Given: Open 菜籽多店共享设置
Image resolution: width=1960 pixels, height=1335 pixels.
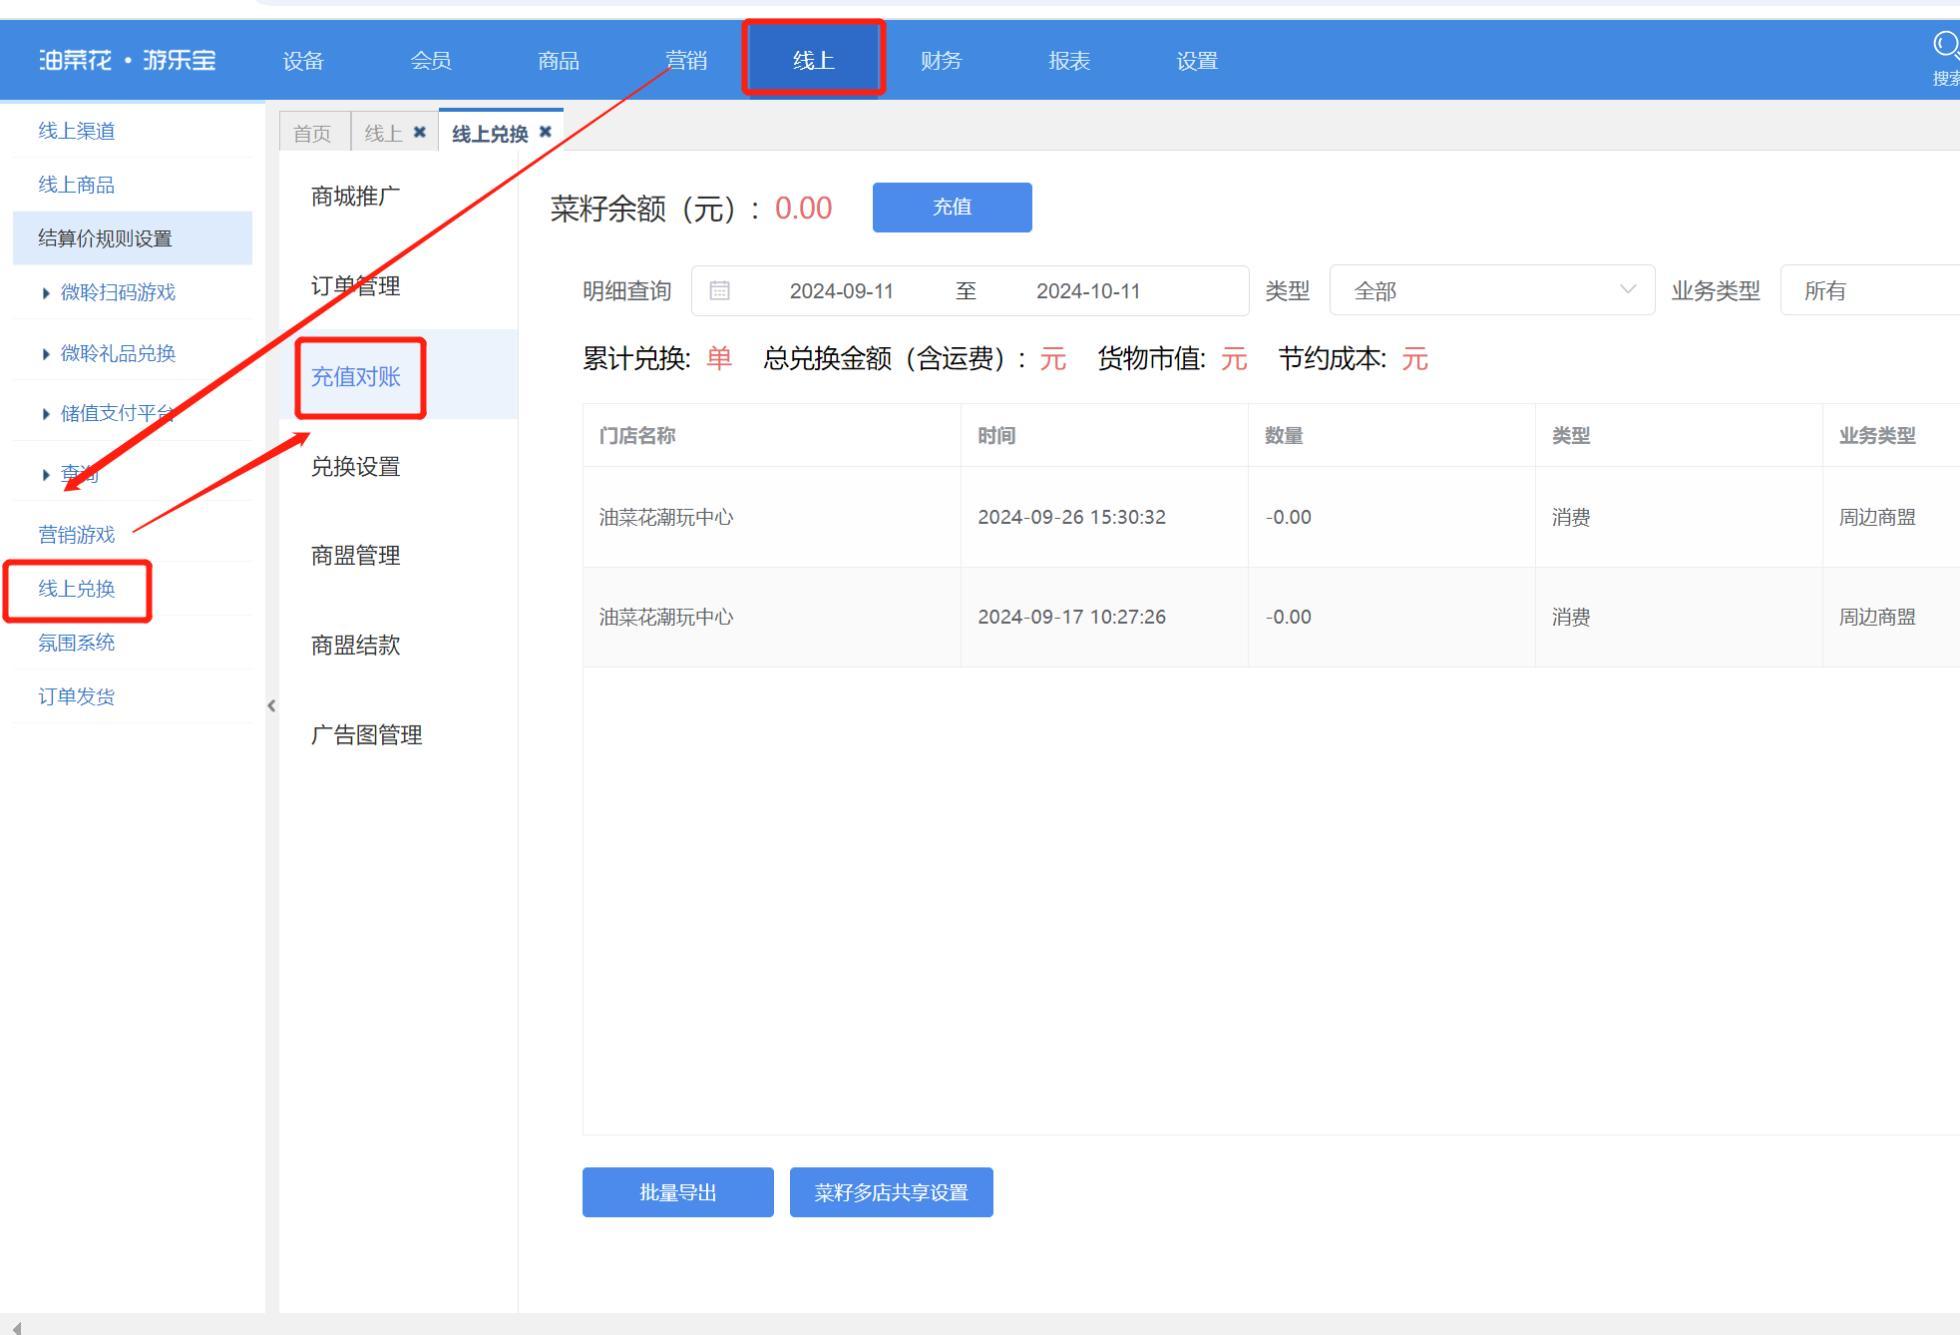Looking at the screenshot, I should click(x=891, y=1192).
